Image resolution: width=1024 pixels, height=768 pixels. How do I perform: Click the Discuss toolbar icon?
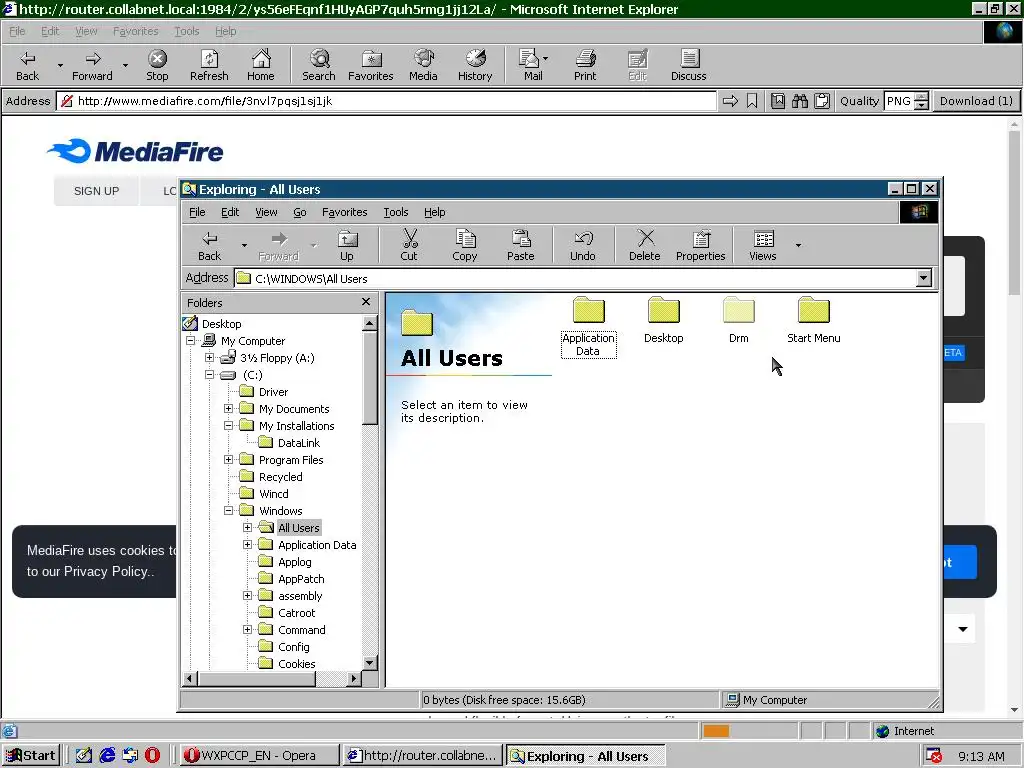689,65
